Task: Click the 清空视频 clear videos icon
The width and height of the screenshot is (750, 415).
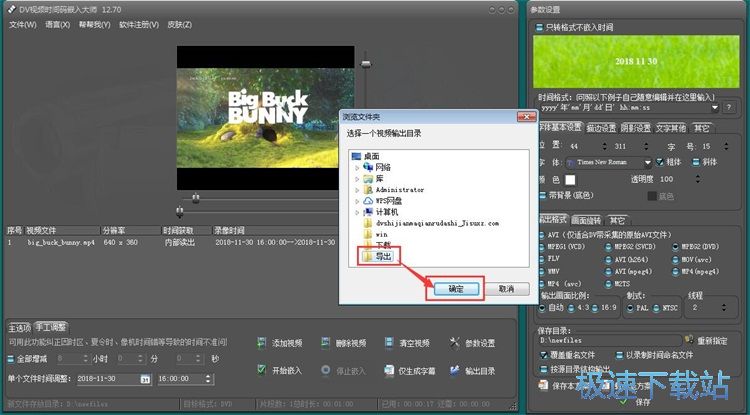Action: pyautogui.click(x=389, y=343)
